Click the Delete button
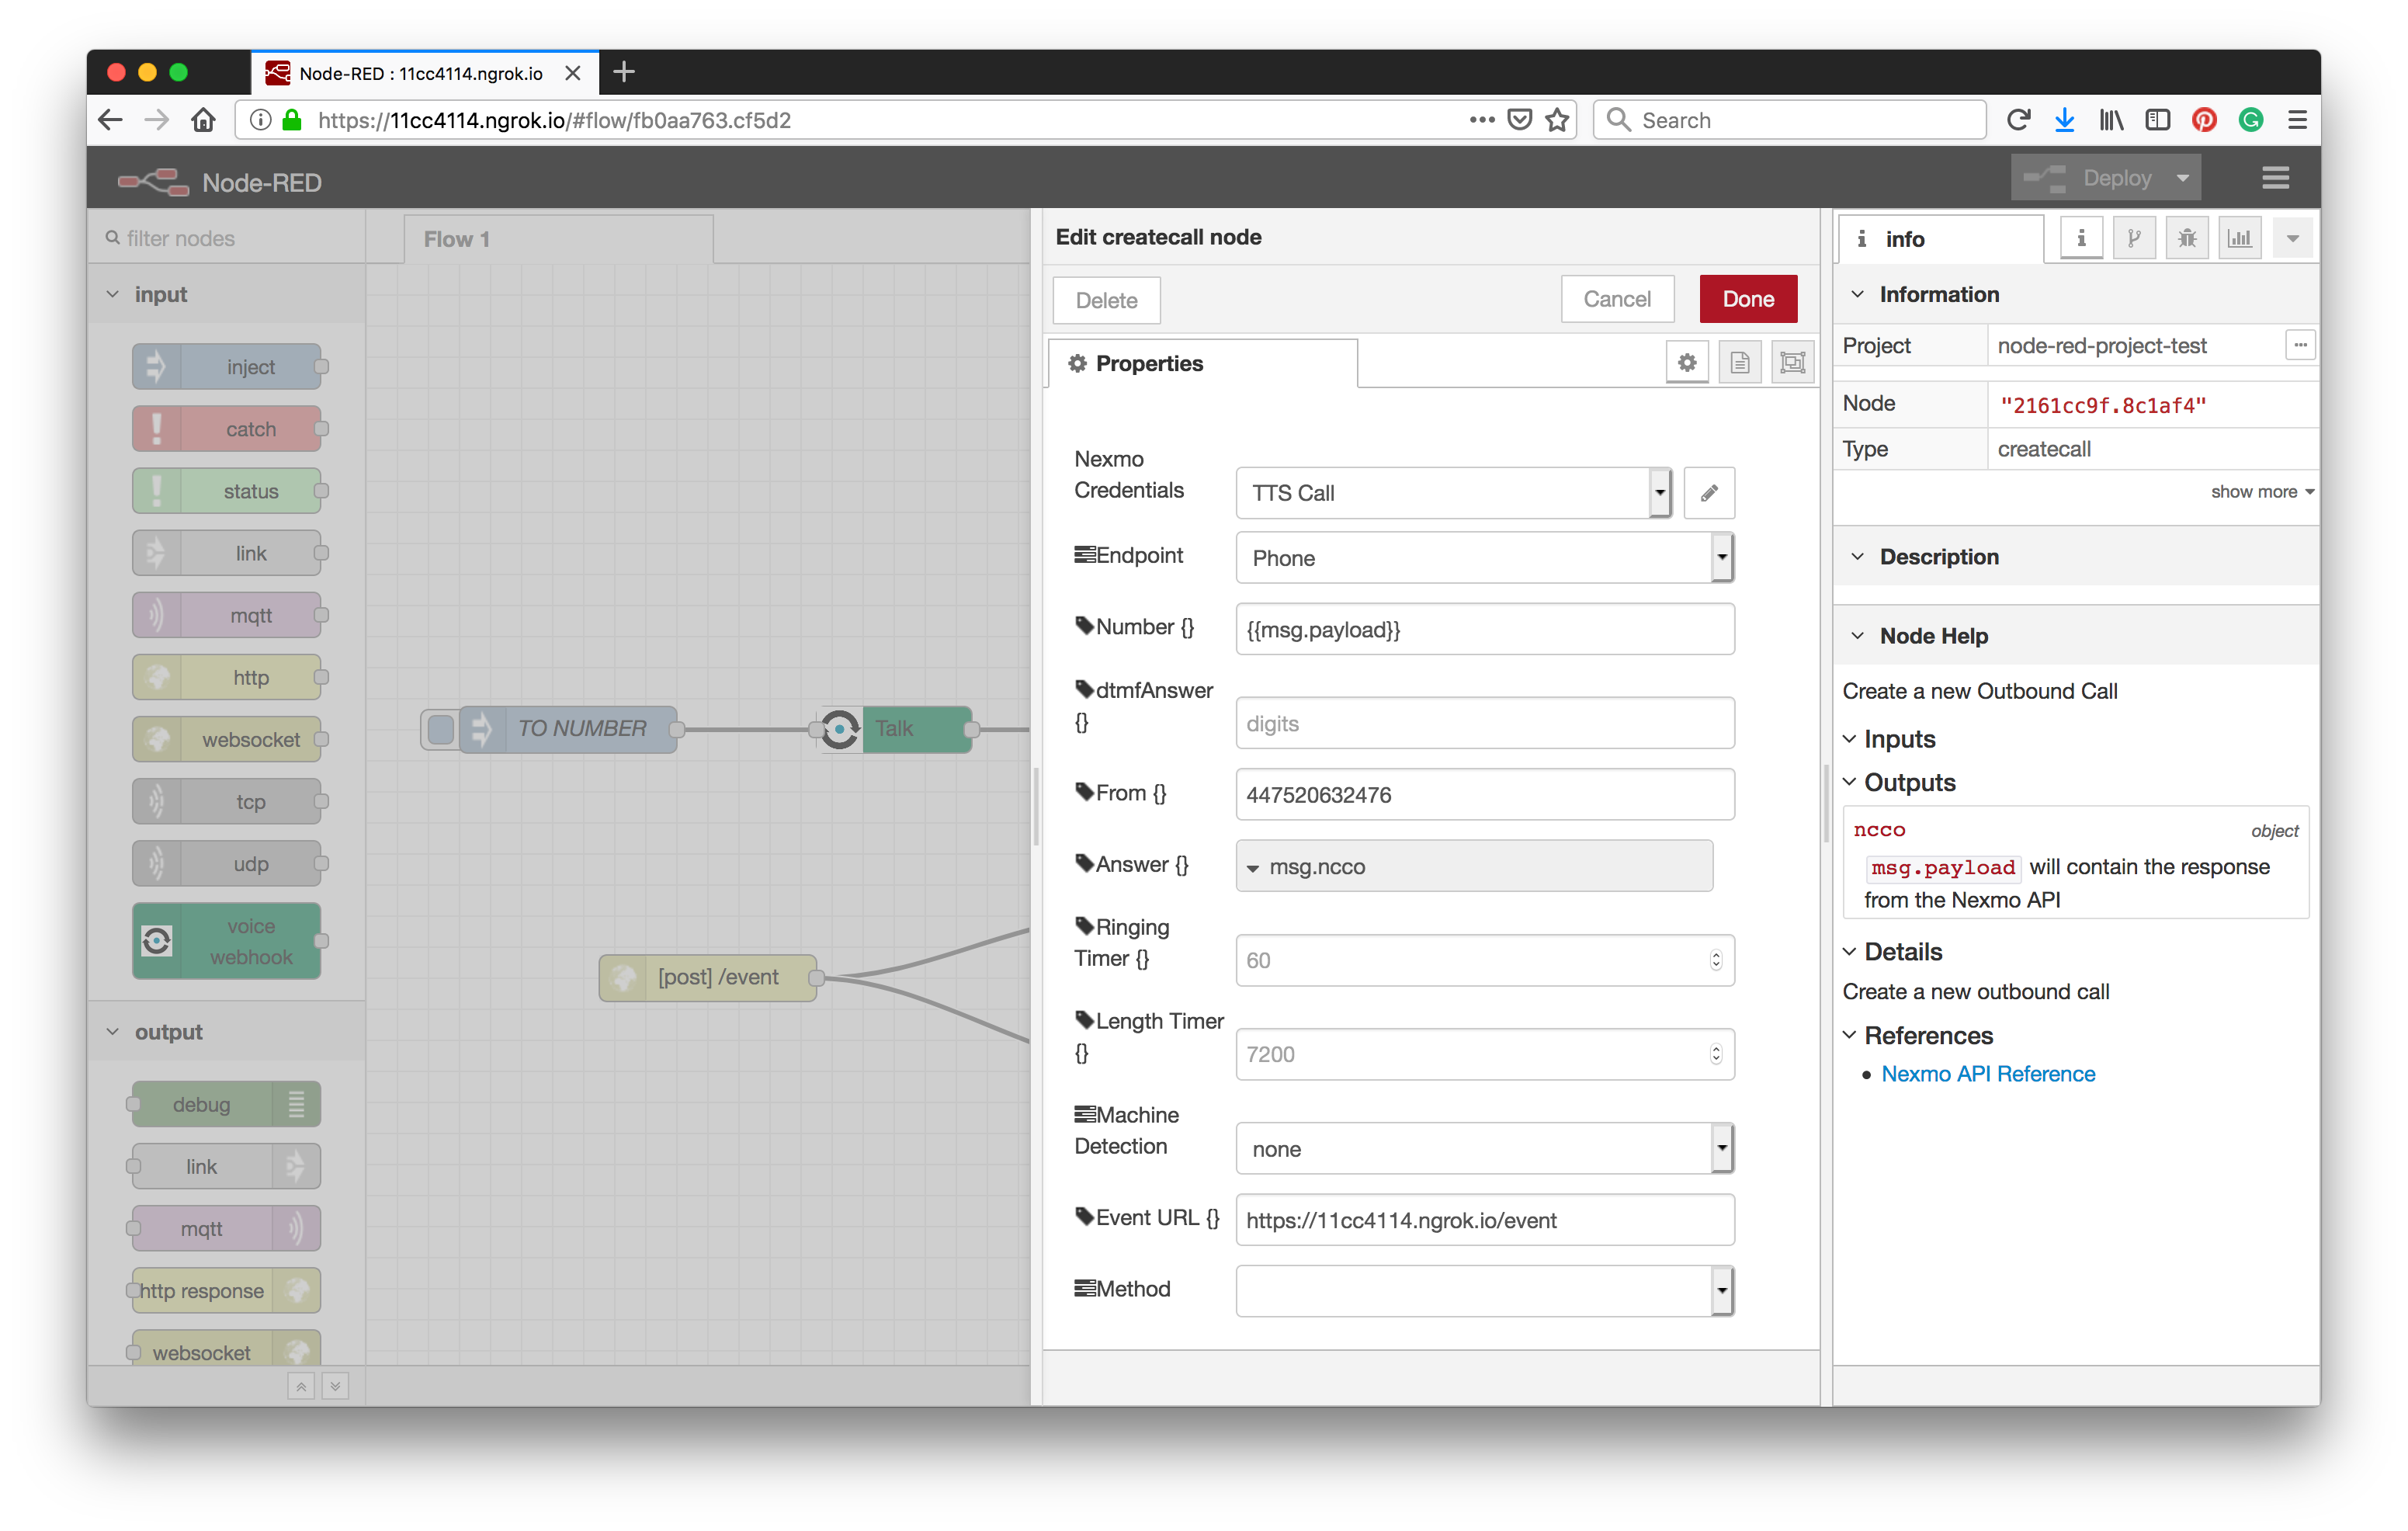 (1106, 300)
